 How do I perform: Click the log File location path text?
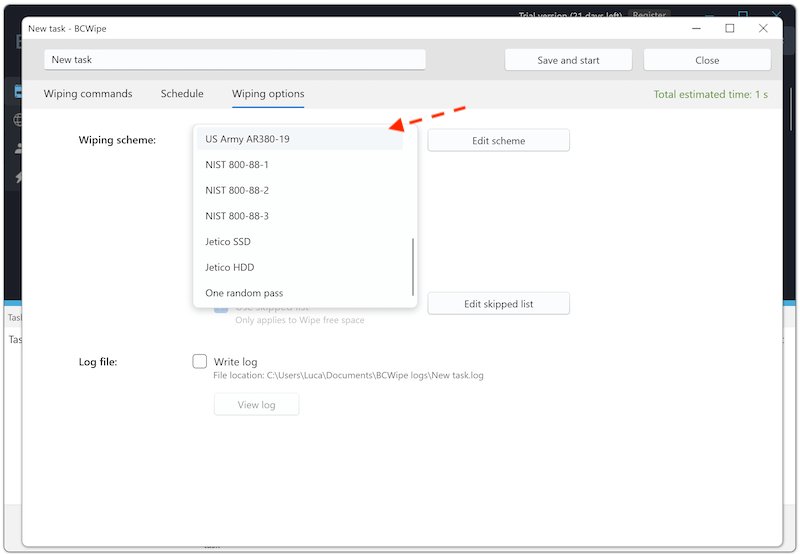pyautogui.click(x=348, y=375)
